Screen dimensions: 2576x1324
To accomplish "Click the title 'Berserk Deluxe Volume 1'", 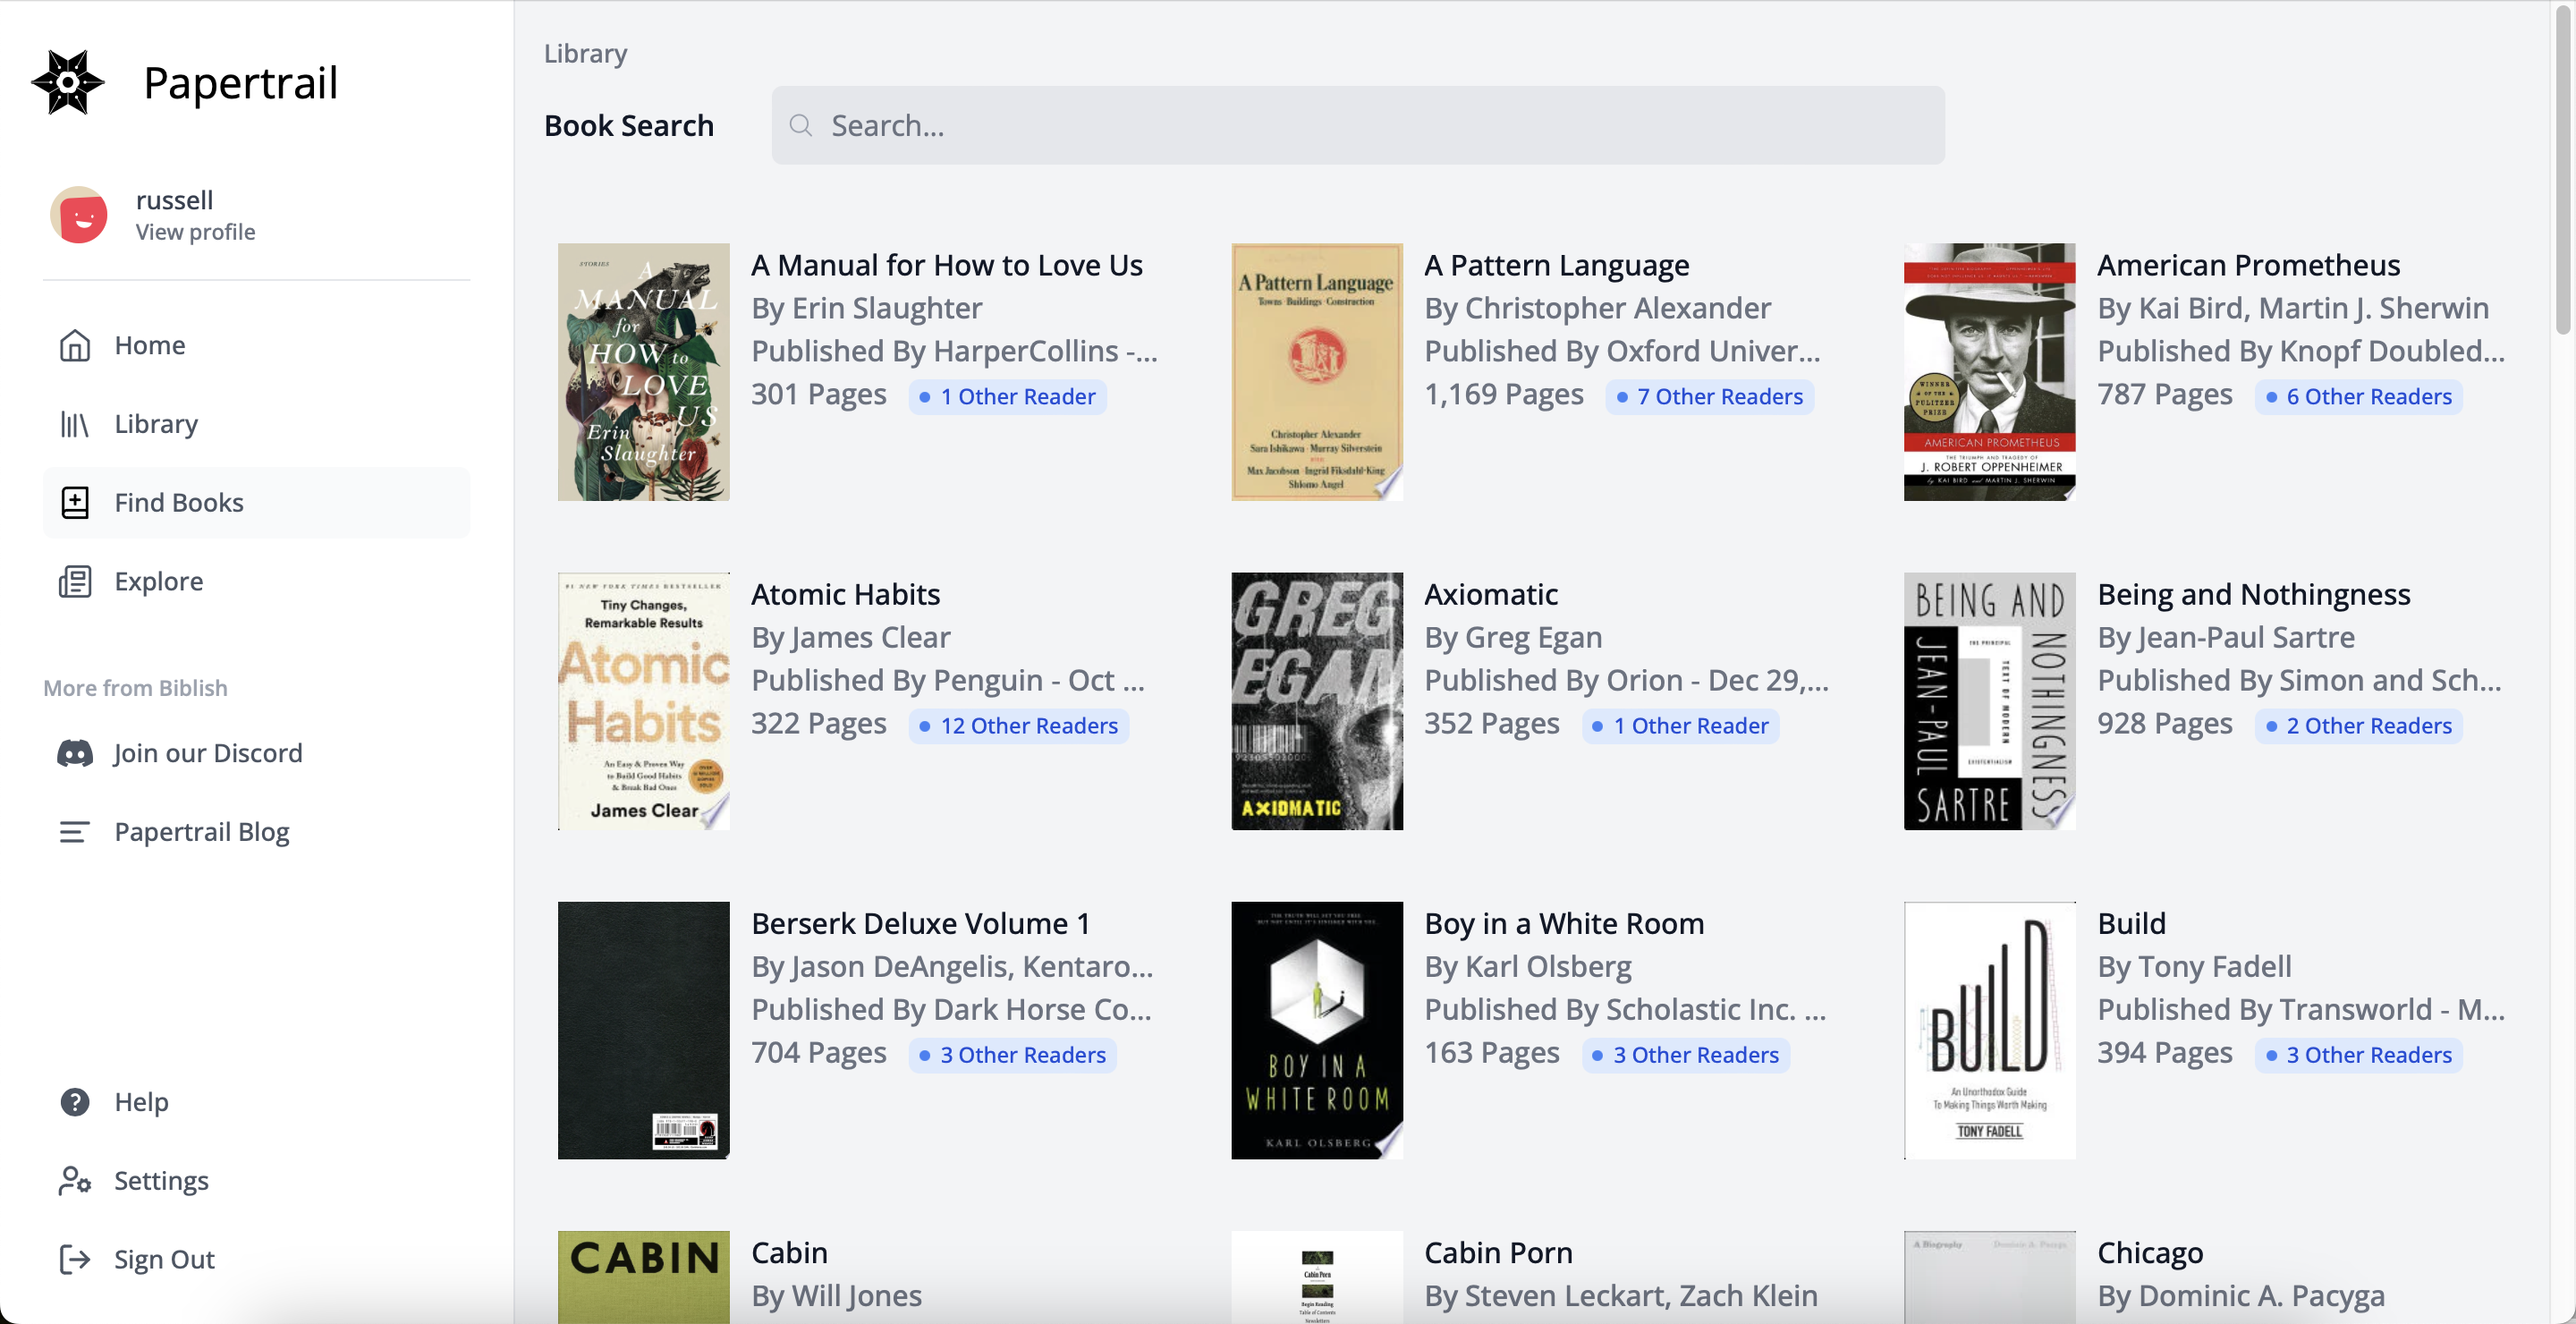I will coord(921,923).
